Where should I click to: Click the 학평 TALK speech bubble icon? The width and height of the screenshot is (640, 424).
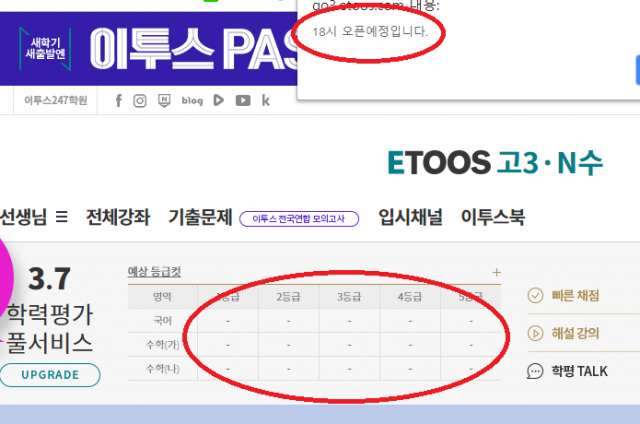pos(535,371)
